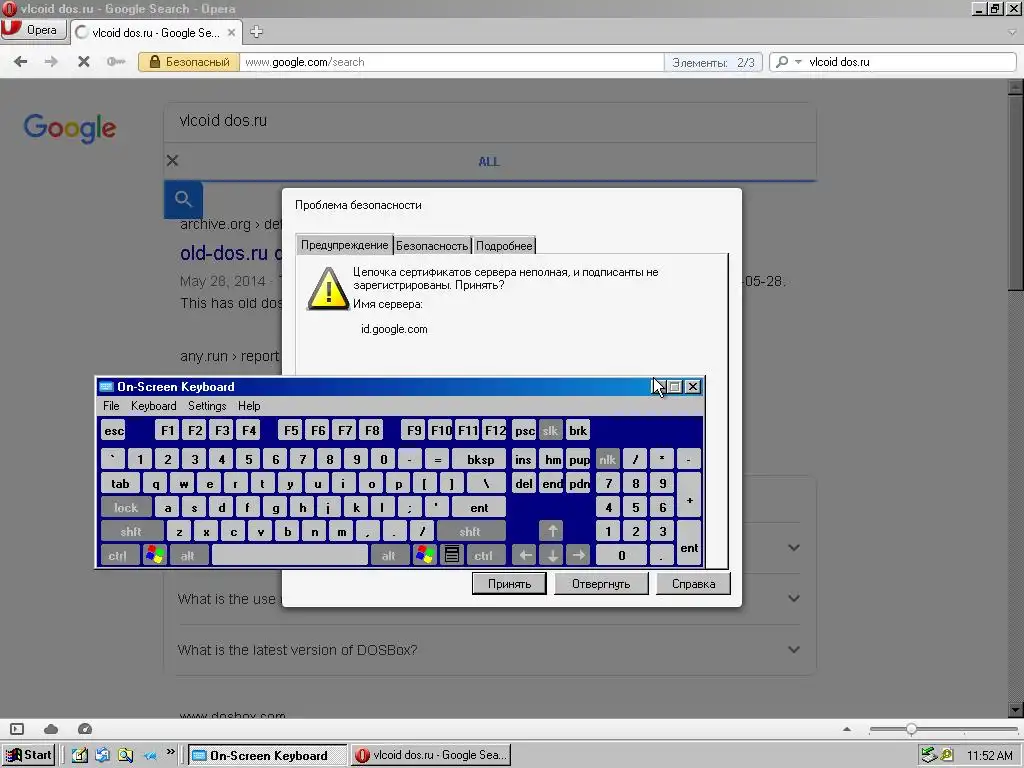Toggle the right shft key
The width and height of the screenshot is (1024, 768).
pos(470,532)
